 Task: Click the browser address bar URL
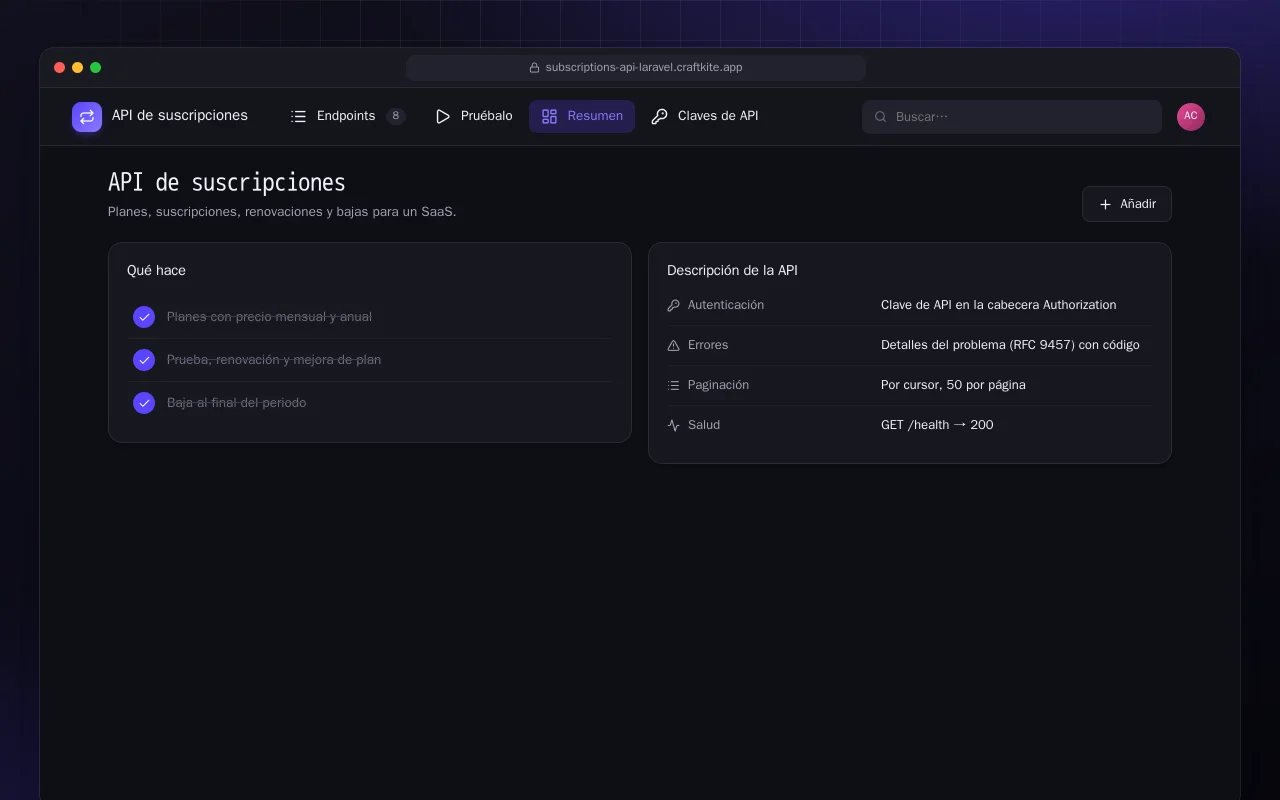[x=636, y=68]
